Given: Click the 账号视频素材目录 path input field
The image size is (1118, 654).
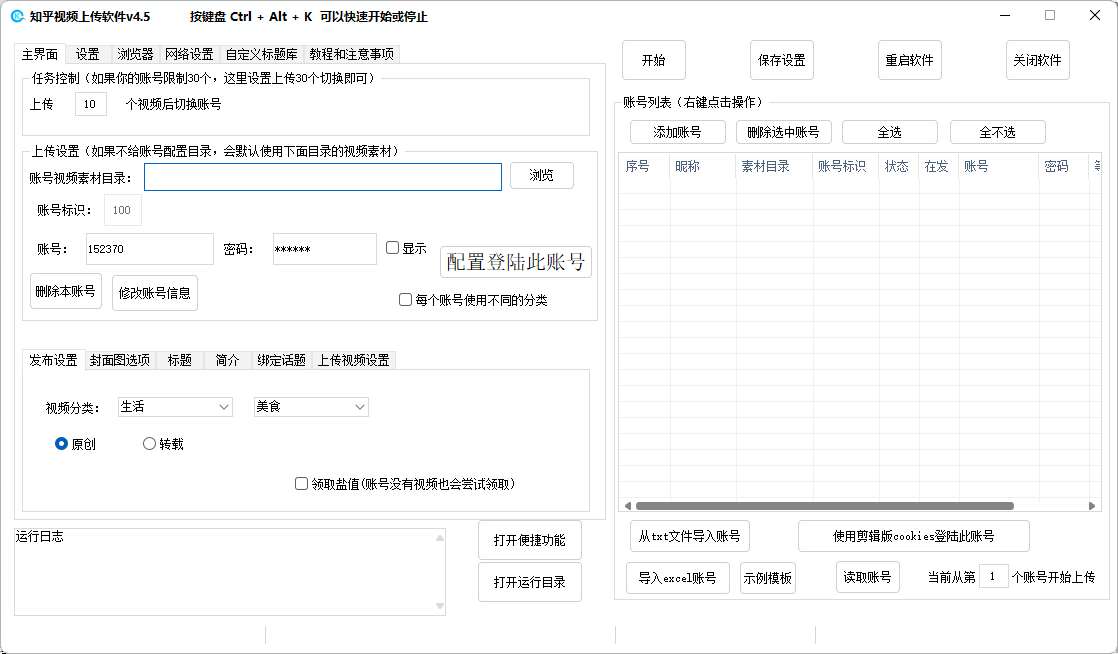Looking at the screenshot, I should [323, 177].
